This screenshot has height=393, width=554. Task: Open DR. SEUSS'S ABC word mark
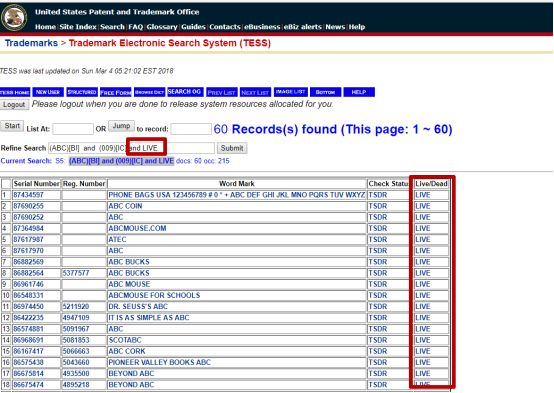coord(138,306)
